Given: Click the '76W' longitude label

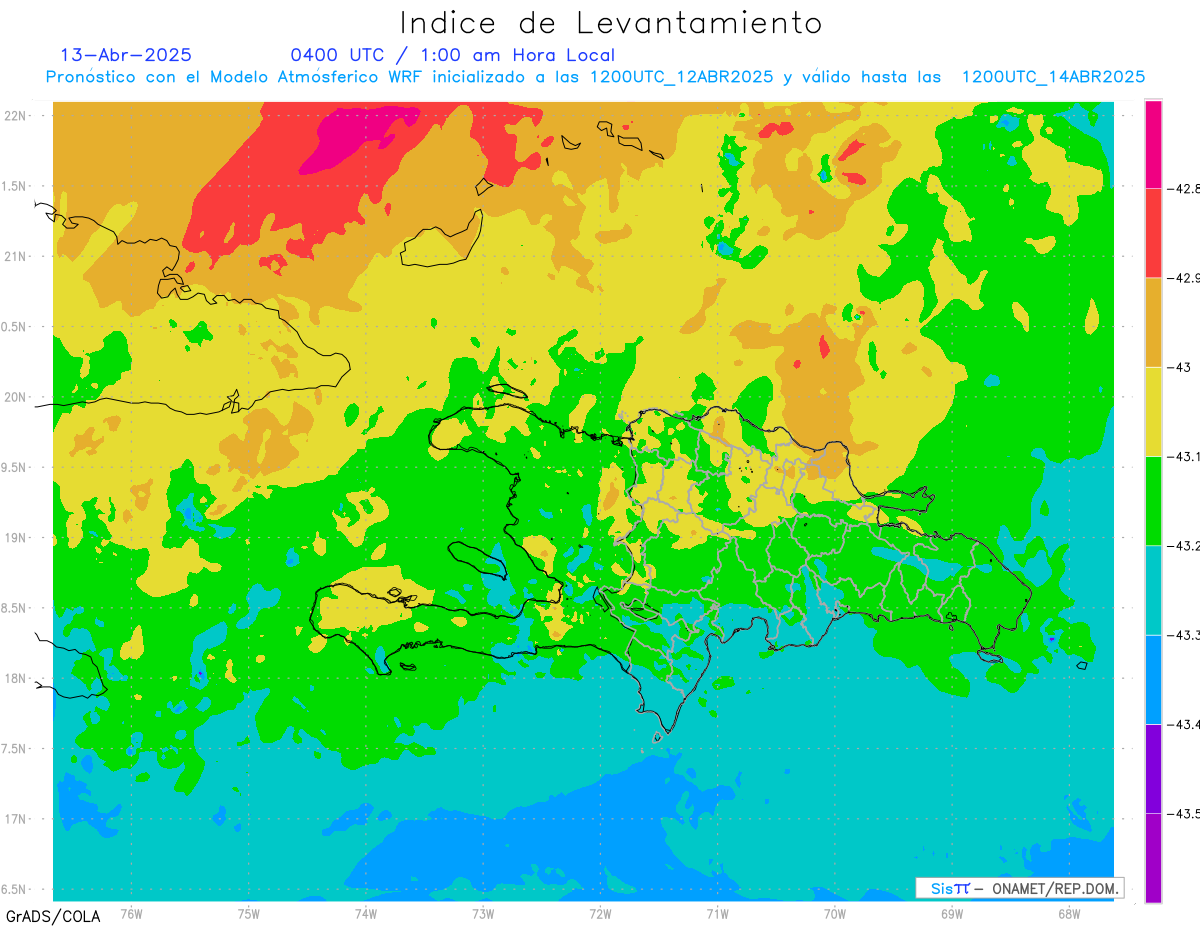Looking at the screenshot, I should point(131,913).
